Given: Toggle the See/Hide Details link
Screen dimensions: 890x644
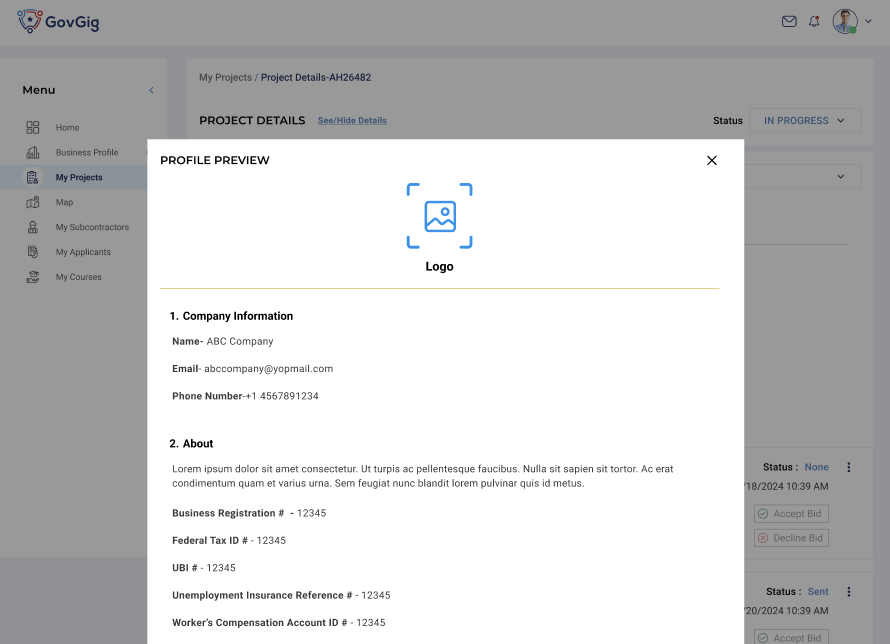Looking at the screenshot, I should (x=352, y=121).
